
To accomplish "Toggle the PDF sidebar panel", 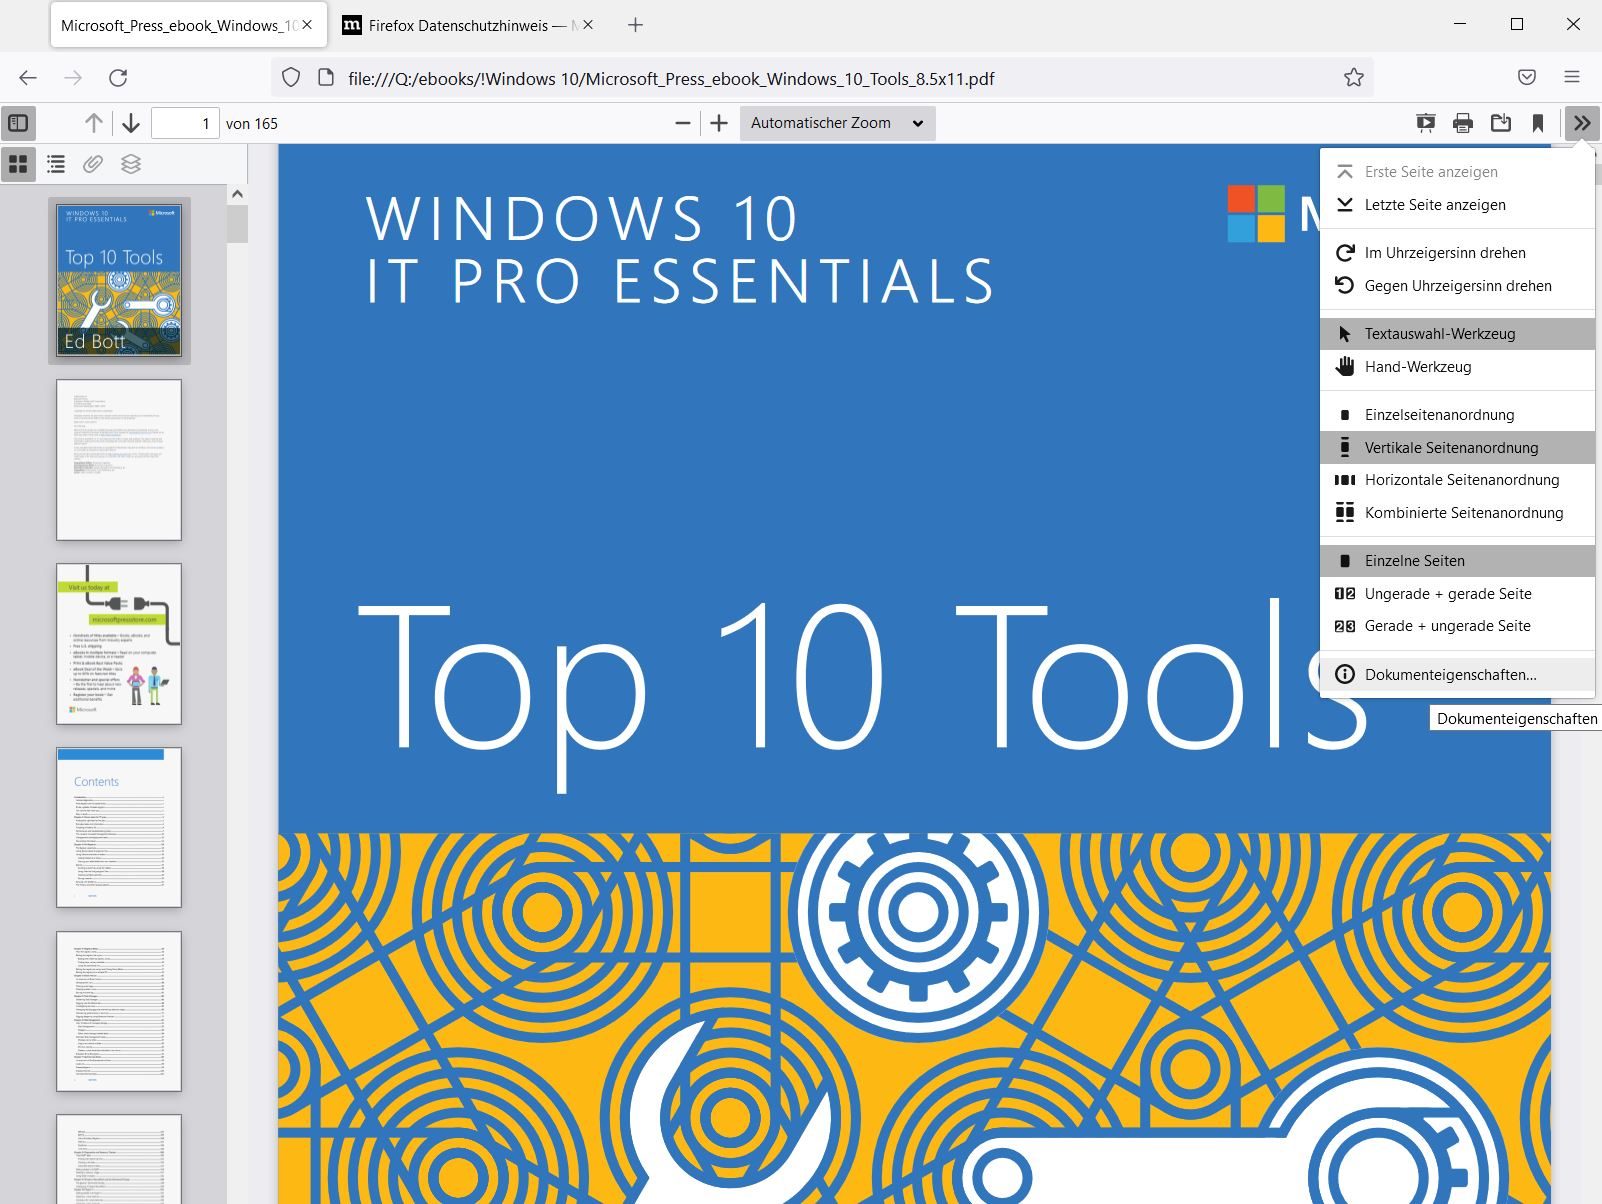I will 18,123.
